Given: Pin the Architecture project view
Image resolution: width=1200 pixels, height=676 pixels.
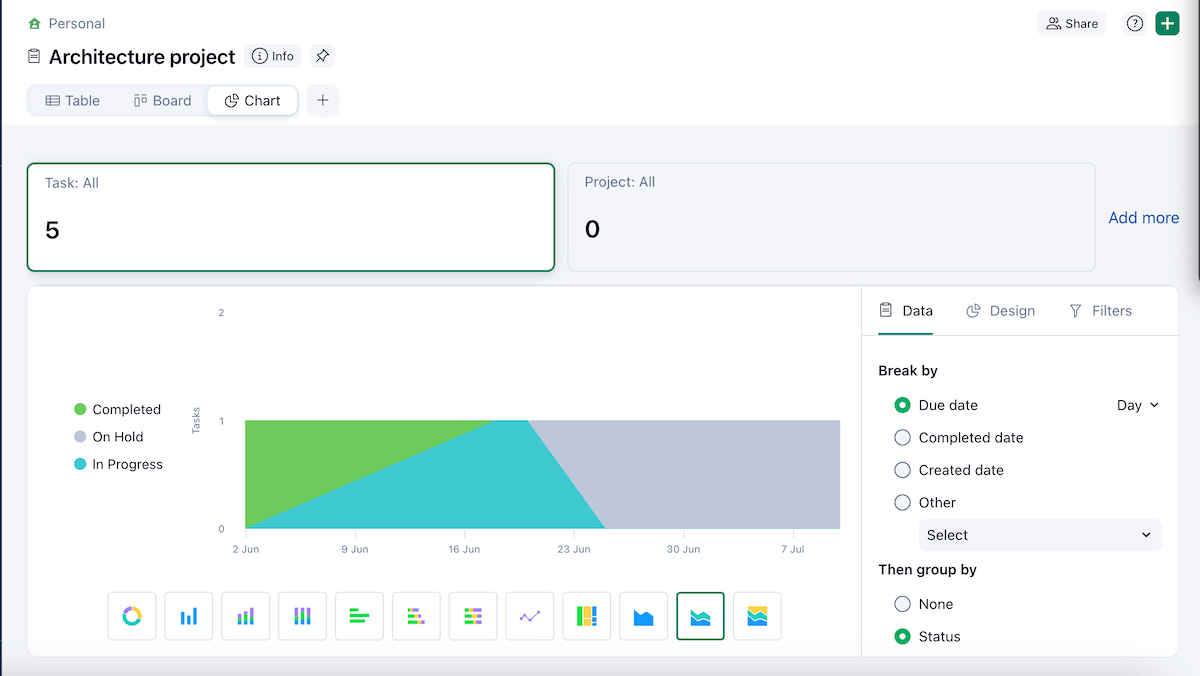Looking at the screenshot, I should pyautogui.click(x=322, y=56).
